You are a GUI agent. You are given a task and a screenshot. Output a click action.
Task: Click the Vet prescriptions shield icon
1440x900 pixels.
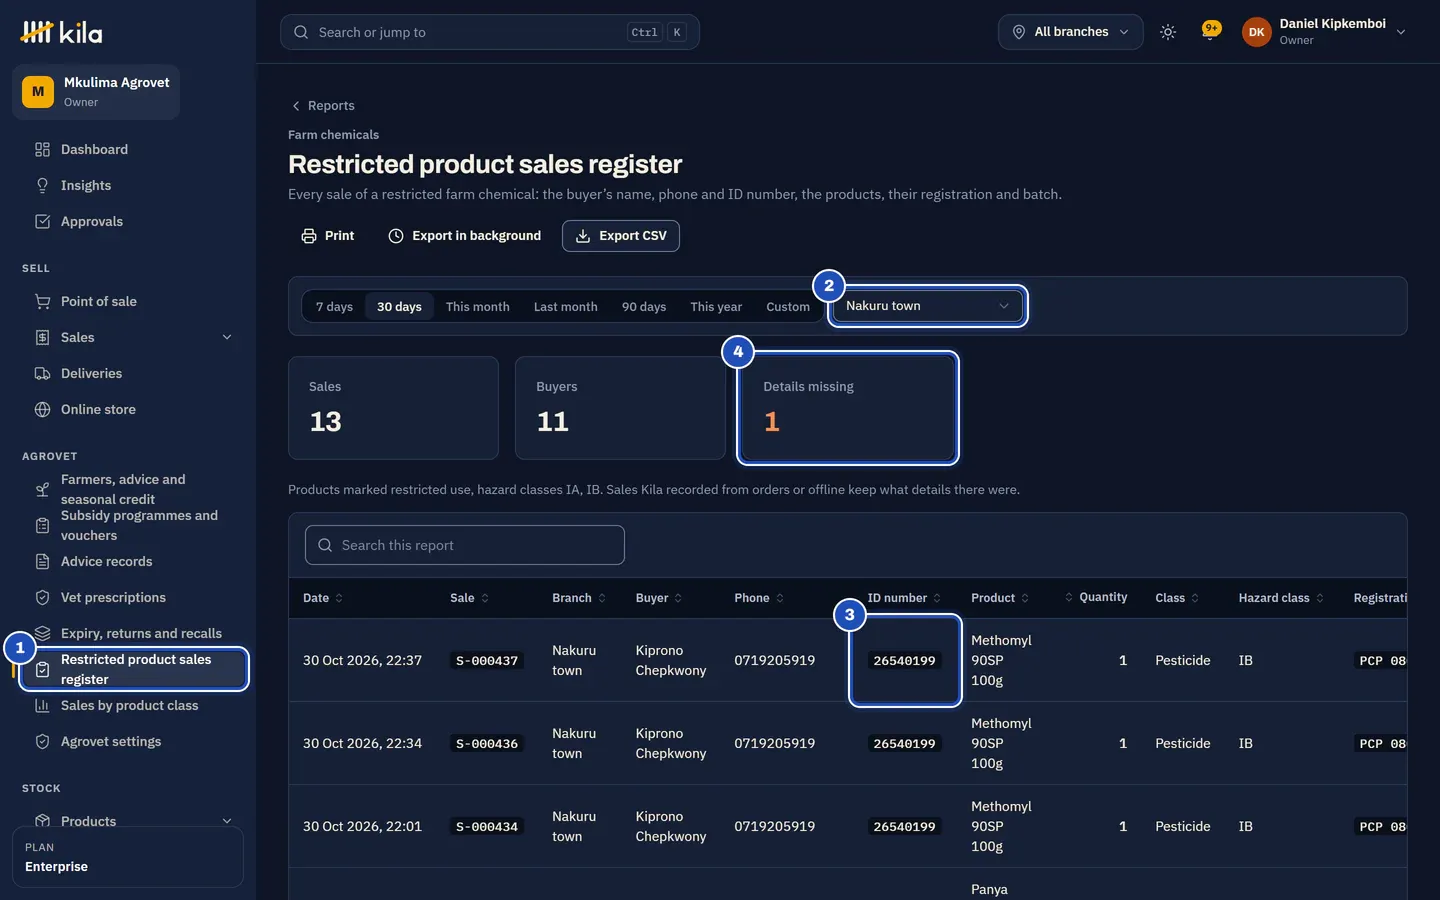pyautogui.click(x=42, y=597)
